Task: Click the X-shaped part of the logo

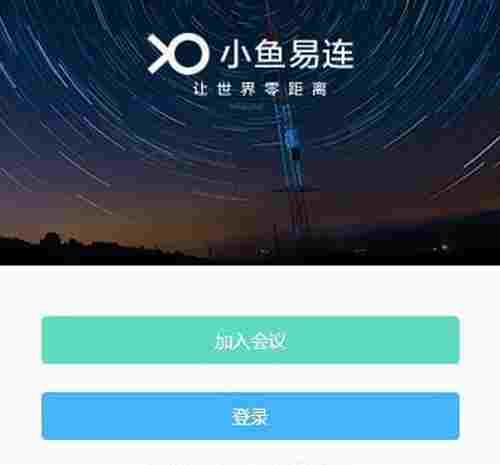Action: 158,54
